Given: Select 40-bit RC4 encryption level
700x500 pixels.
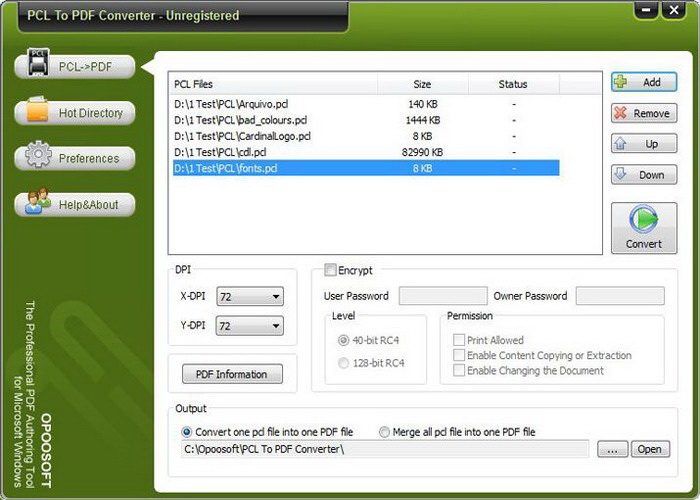Looking at the screenshot, I should point(343,340).
